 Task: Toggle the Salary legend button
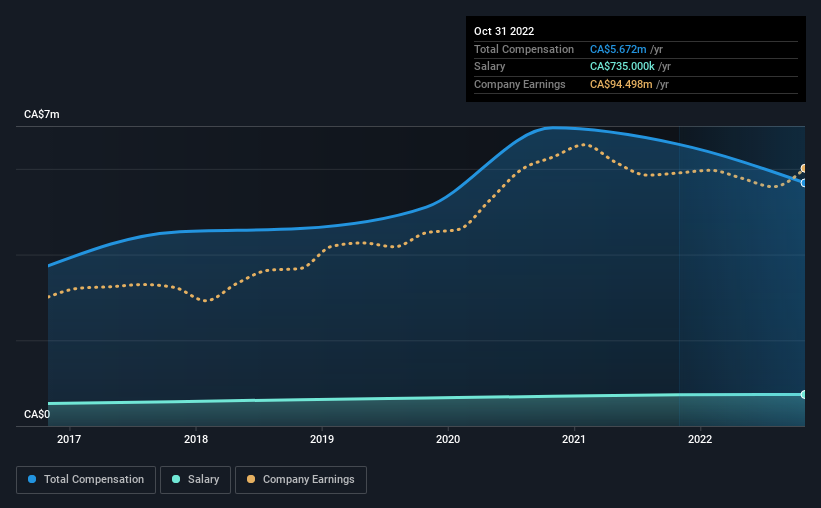point(195,480)
